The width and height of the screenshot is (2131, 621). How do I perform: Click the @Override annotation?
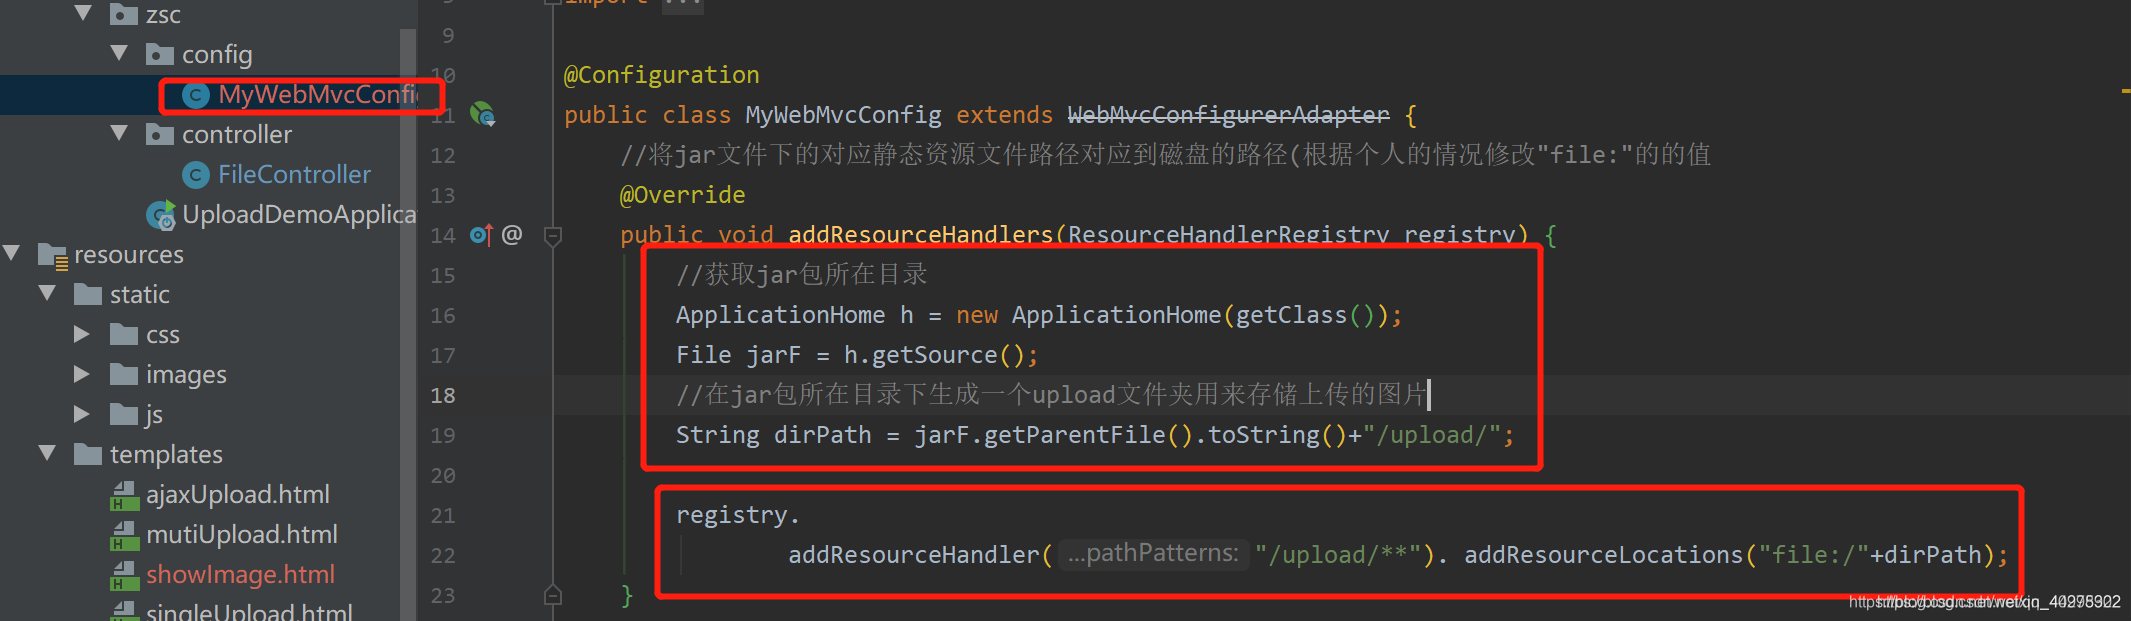coord(682,195)
